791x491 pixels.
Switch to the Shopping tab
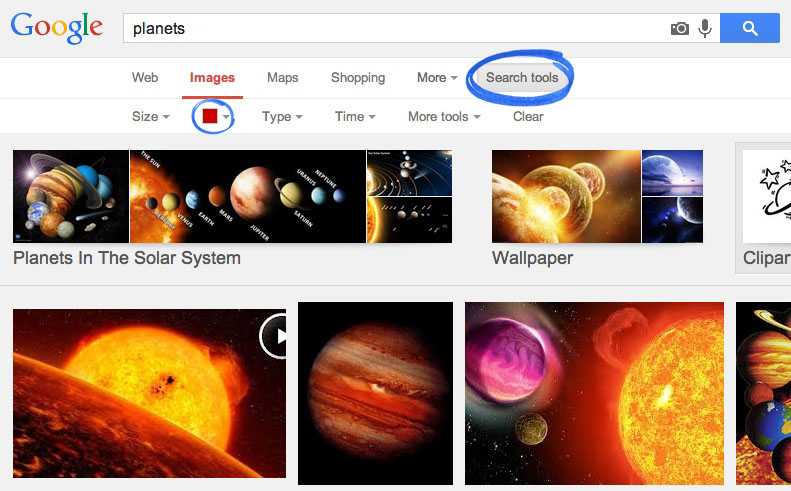[x=358, y=78]
